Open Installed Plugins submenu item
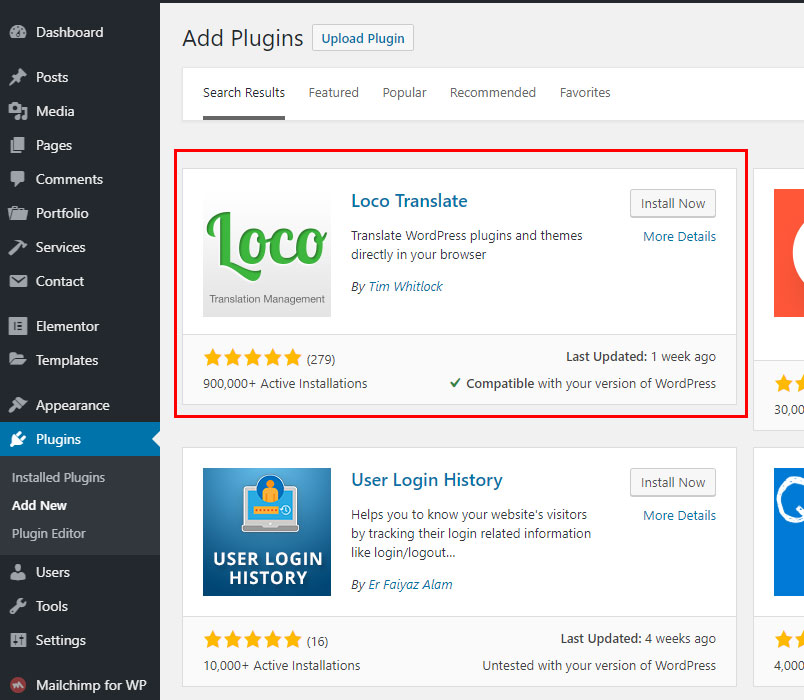The image size is (804, 700). pyautogui.click(x=58, y=477)
